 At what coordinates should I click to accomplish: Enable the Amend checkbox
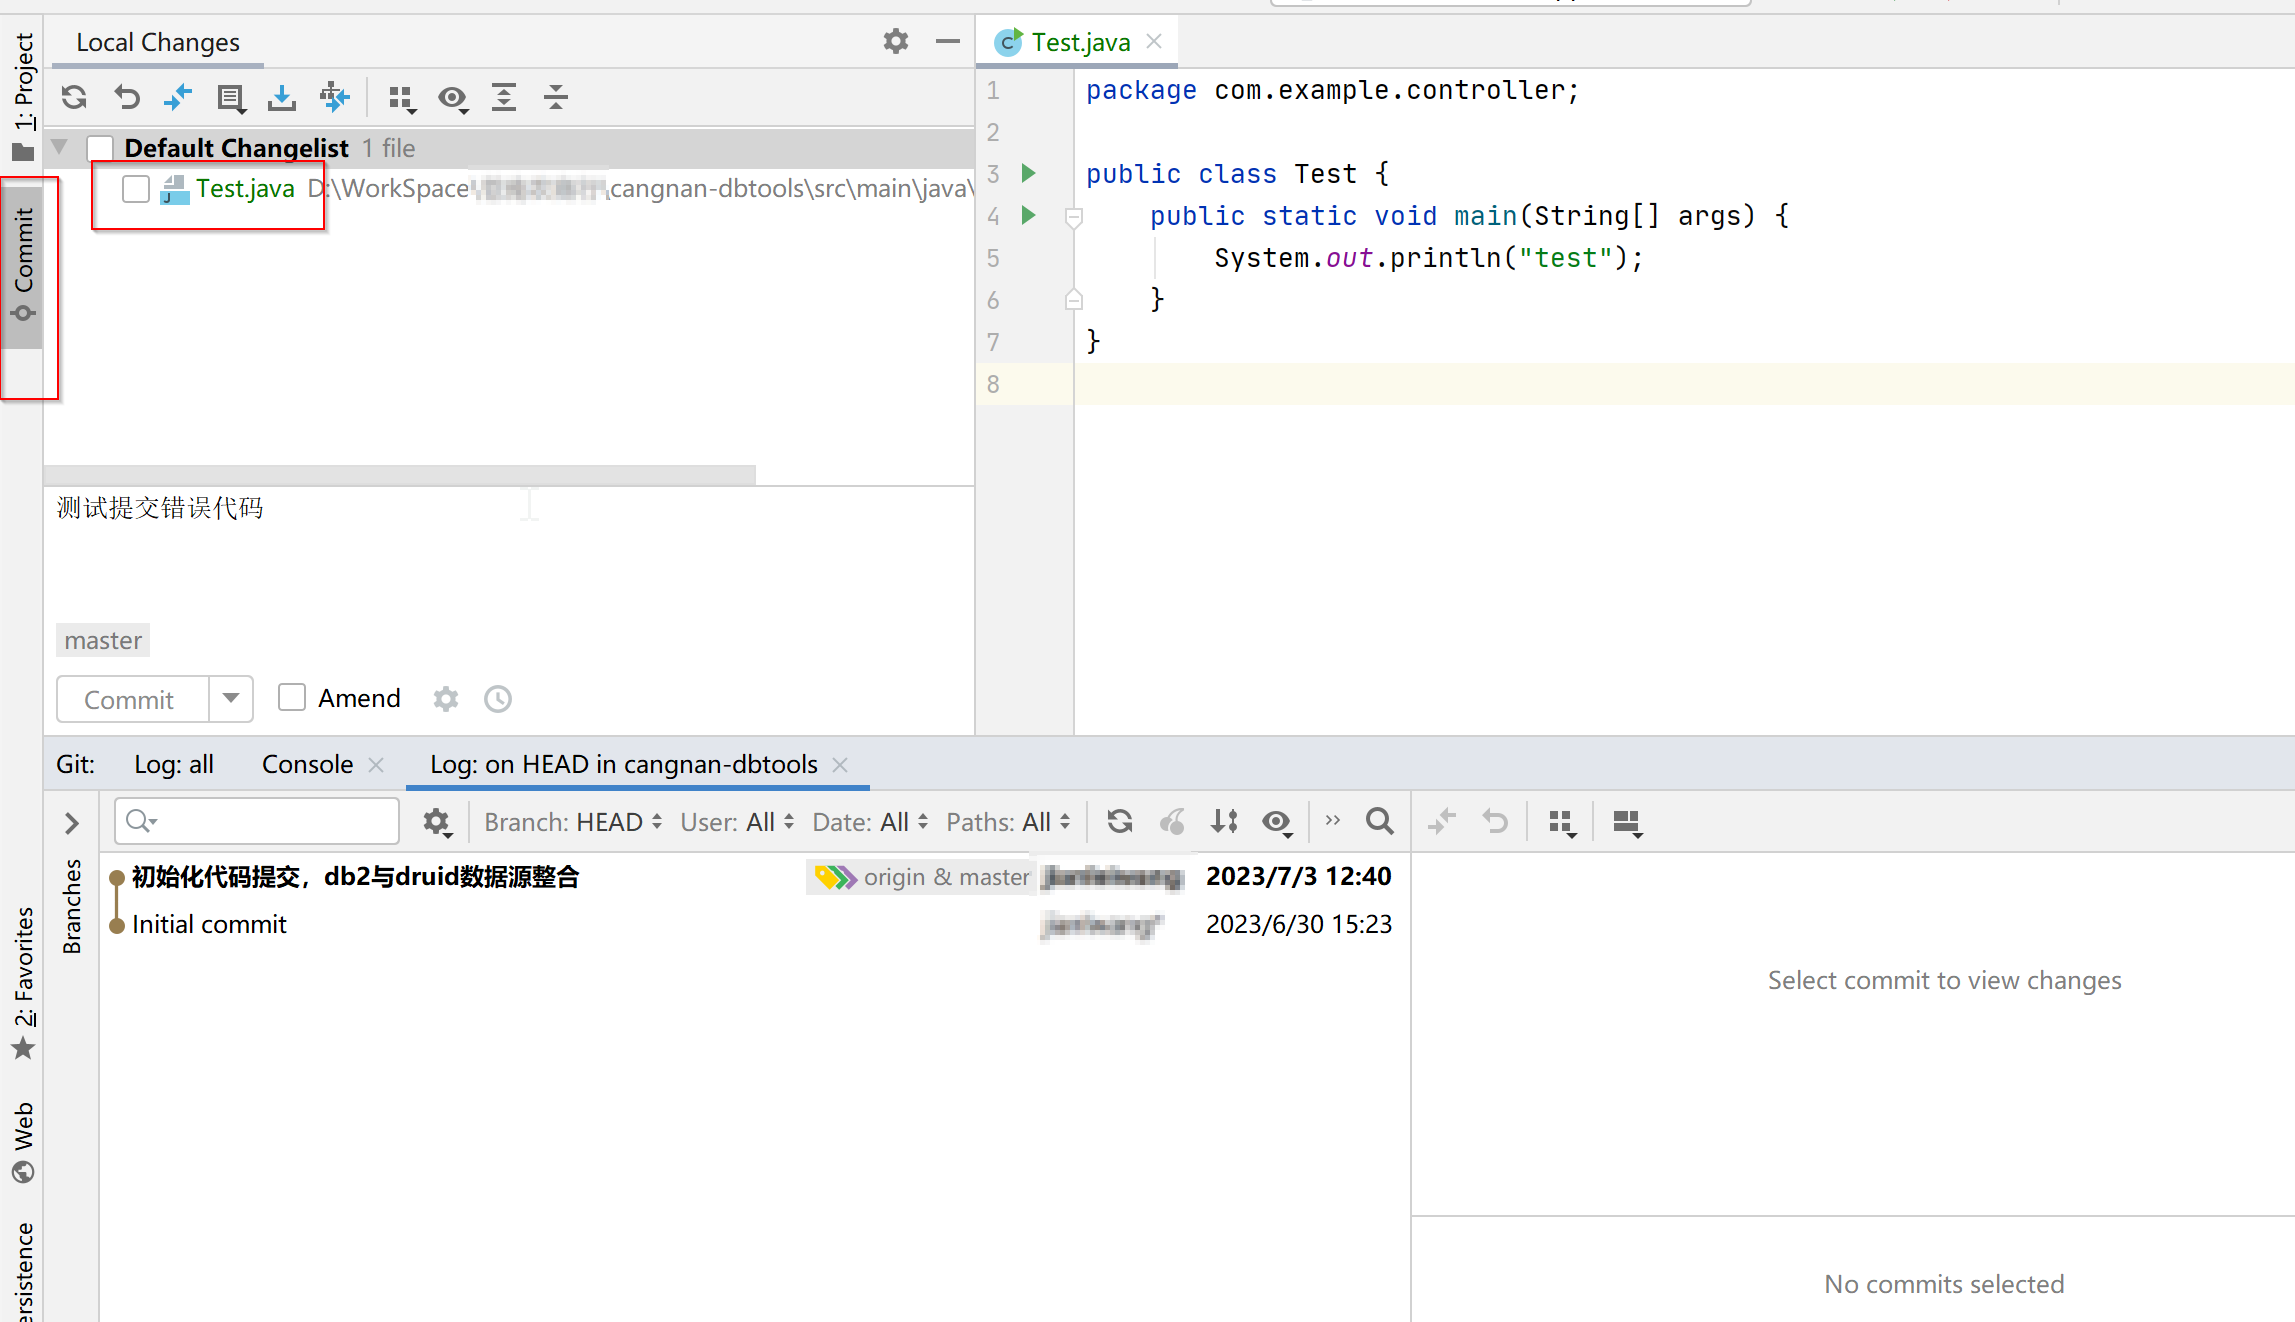(x=292, y=698)
